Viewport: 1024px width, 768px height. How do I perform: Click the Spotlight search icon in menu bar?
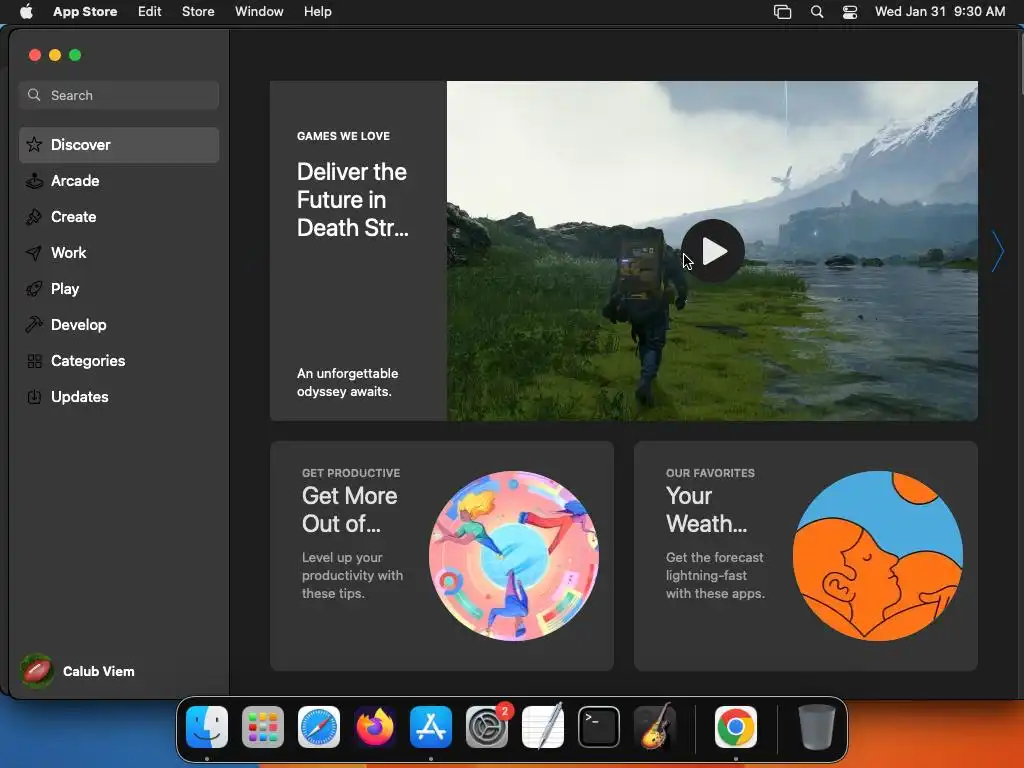coord(817,12)
